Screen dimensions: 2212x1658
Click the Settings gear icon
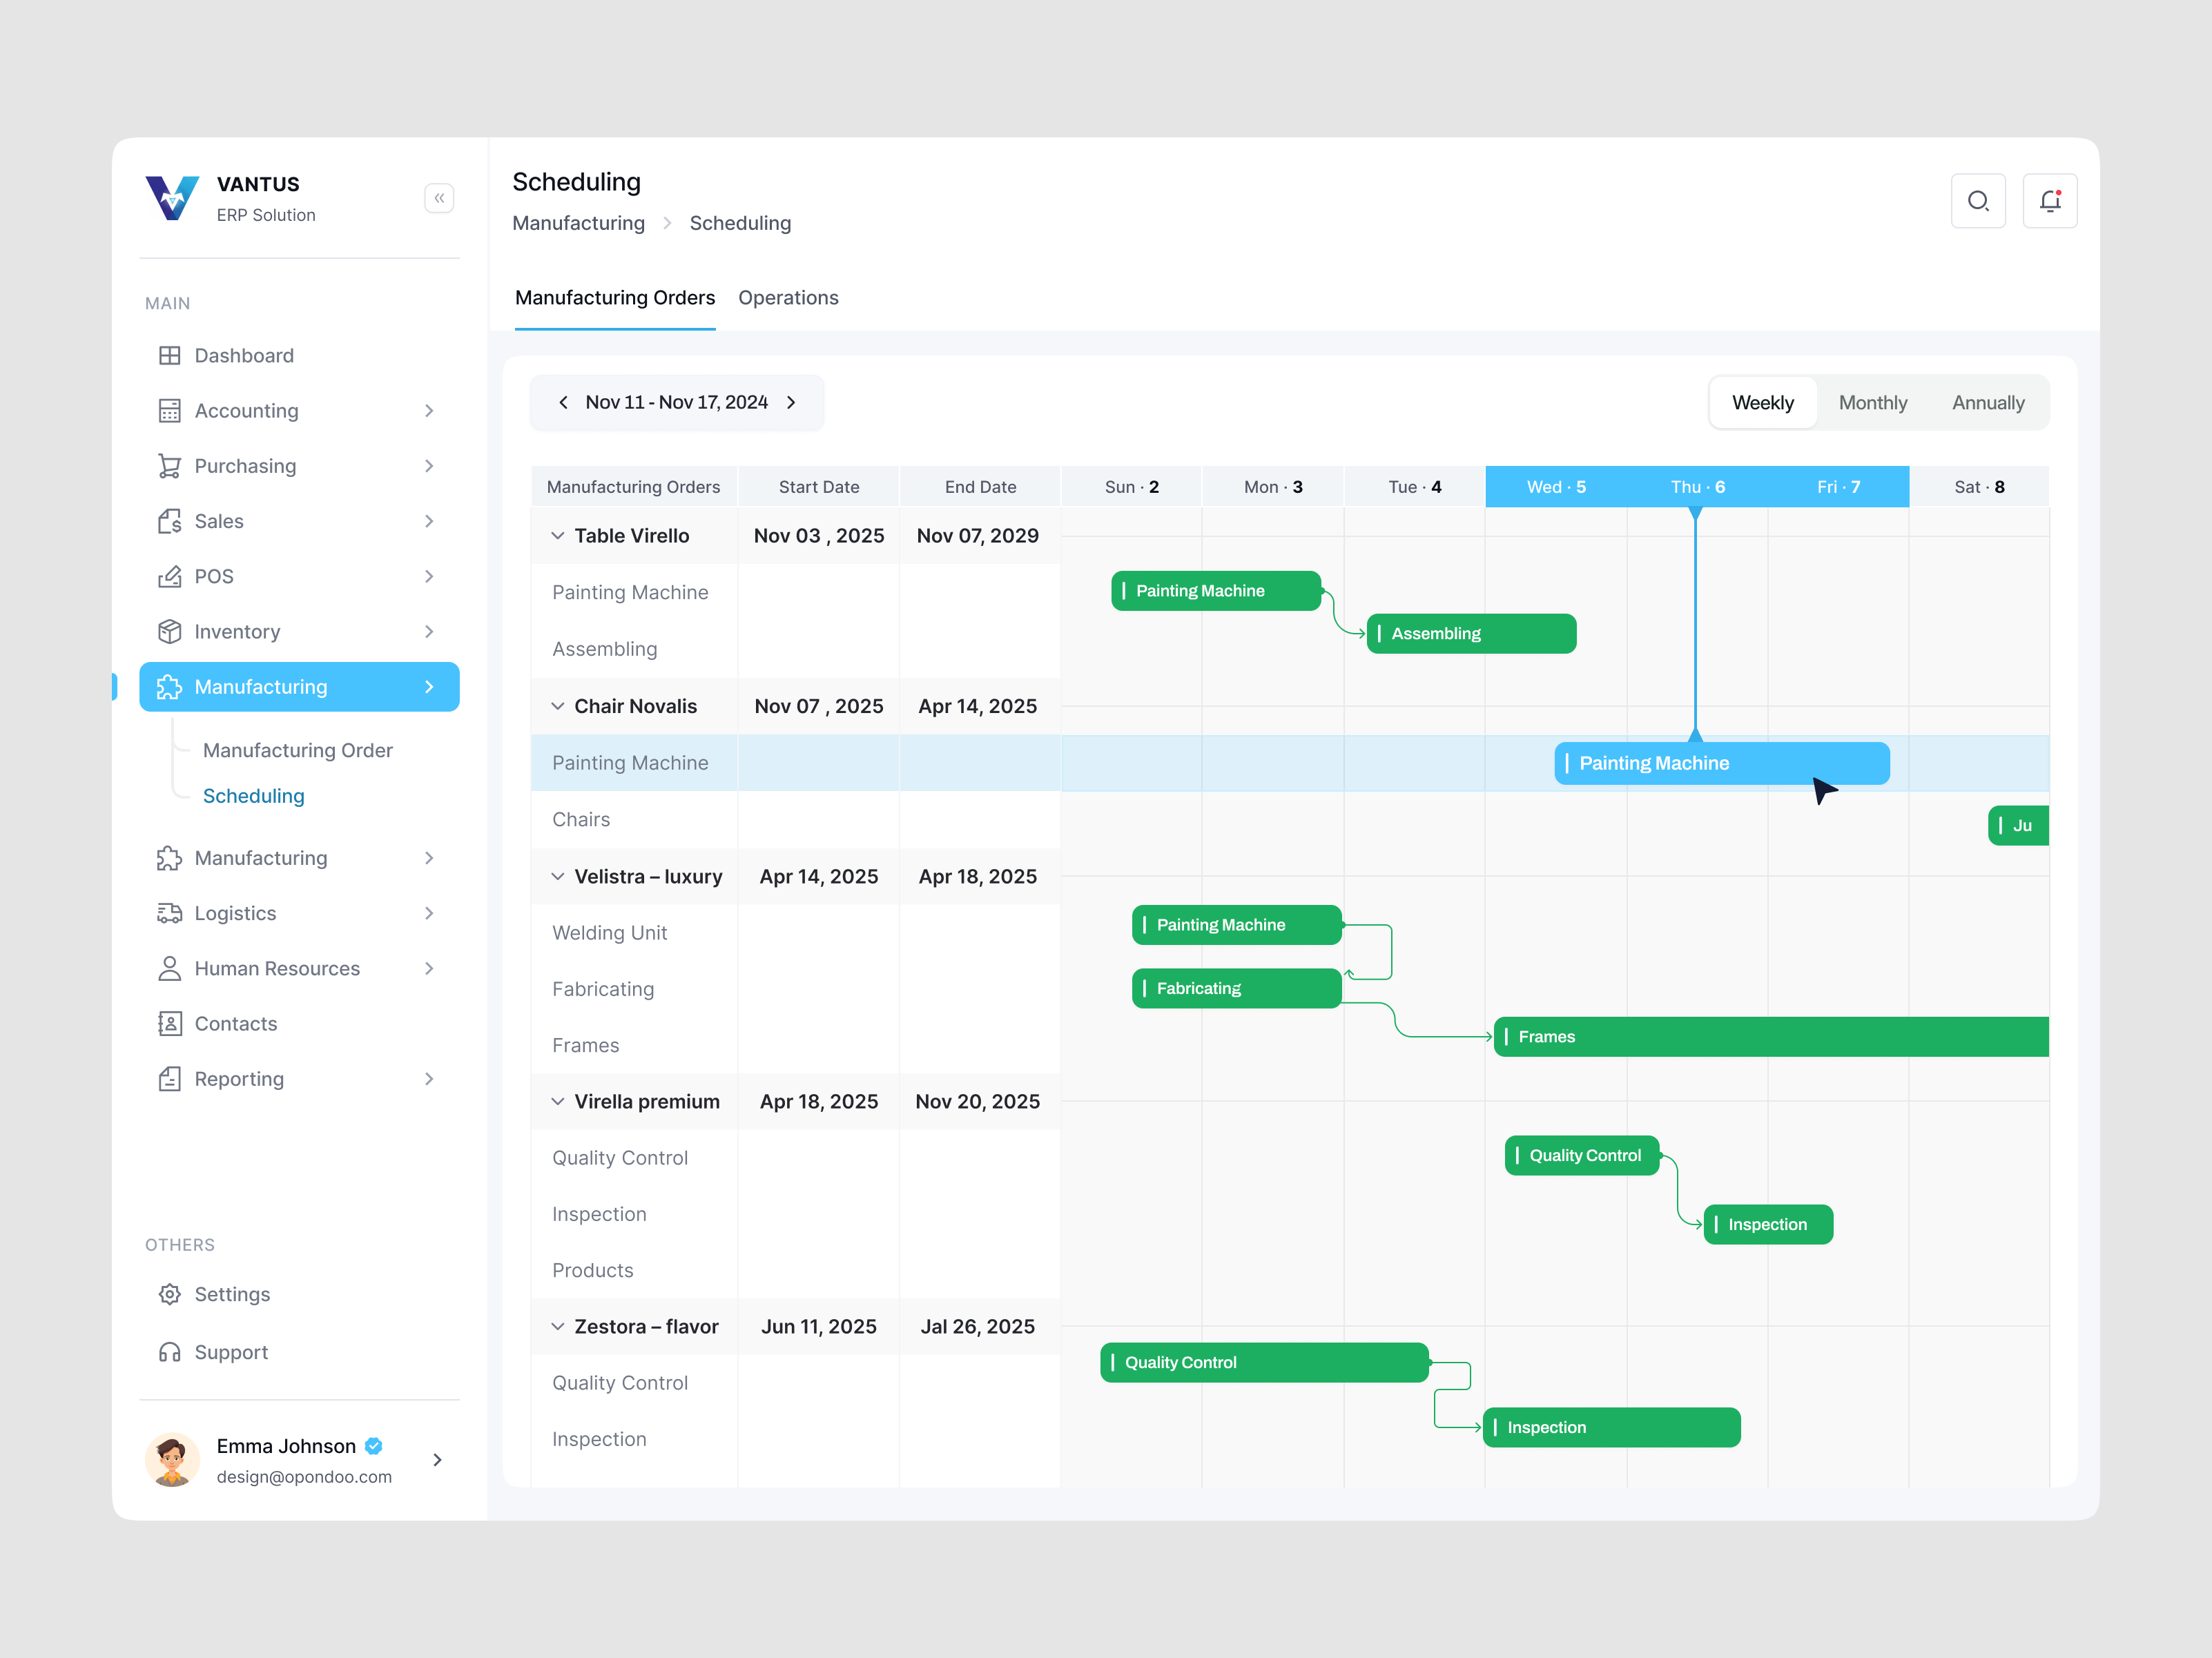[170, 1294]
